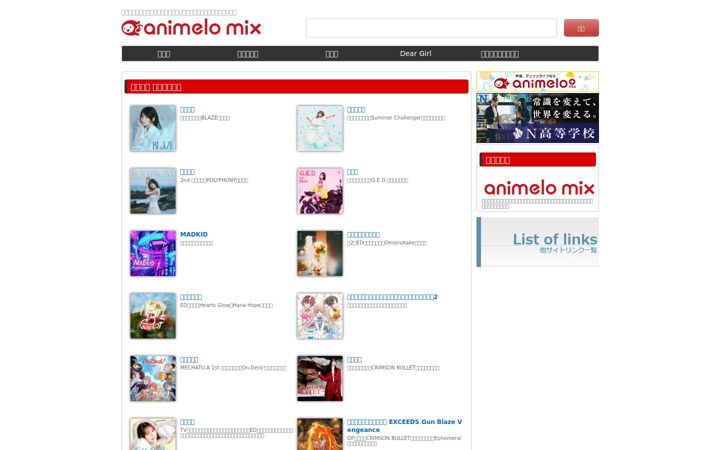Click the 2nd POLYPHONY description text

[x=214, y=180]
